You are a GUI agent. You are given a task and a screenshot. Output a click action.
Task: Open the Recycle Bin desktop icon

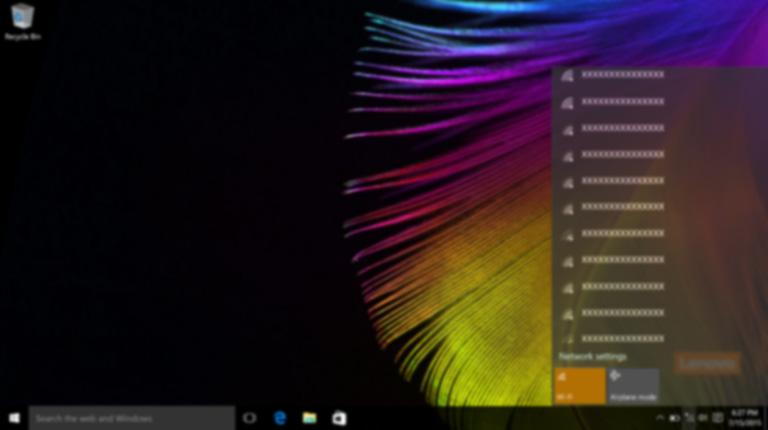pyautogui.click(x=22, y=22)
